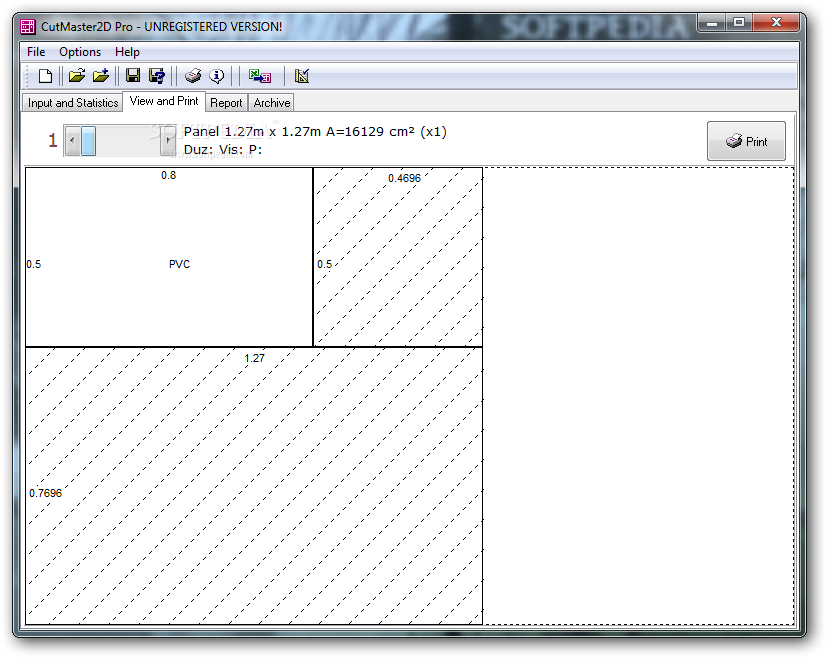The image size is (827, 658).
Task: Click the Panel 1.27m x 1.27m description text
Action: [315, 131]
